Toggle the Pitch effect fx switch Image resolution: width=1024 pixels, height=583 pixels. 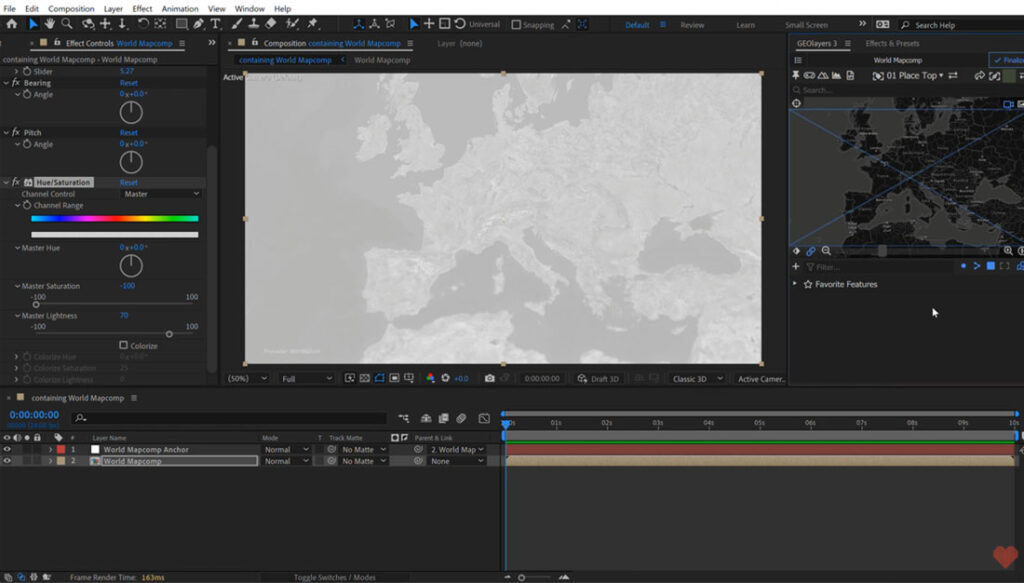pyautogui.click(x=16, y=133)
